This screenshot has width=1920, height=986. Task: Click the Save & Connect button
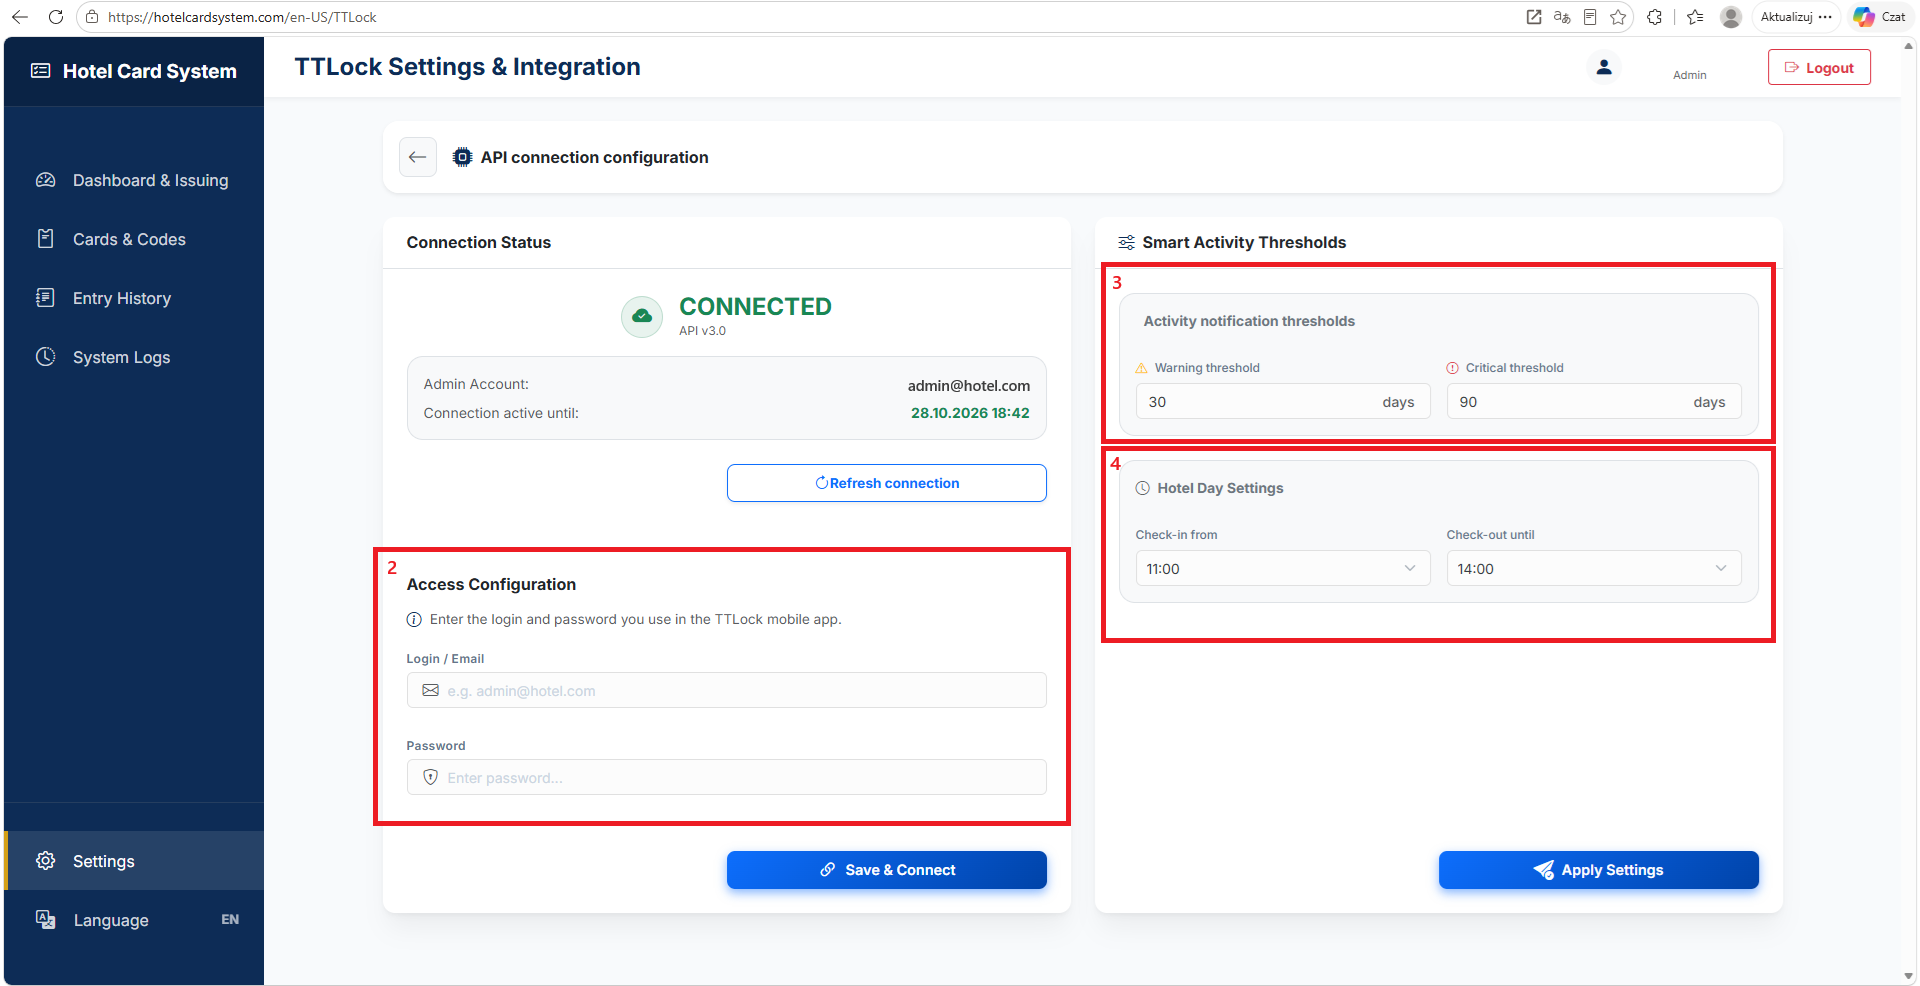[887, 870]
